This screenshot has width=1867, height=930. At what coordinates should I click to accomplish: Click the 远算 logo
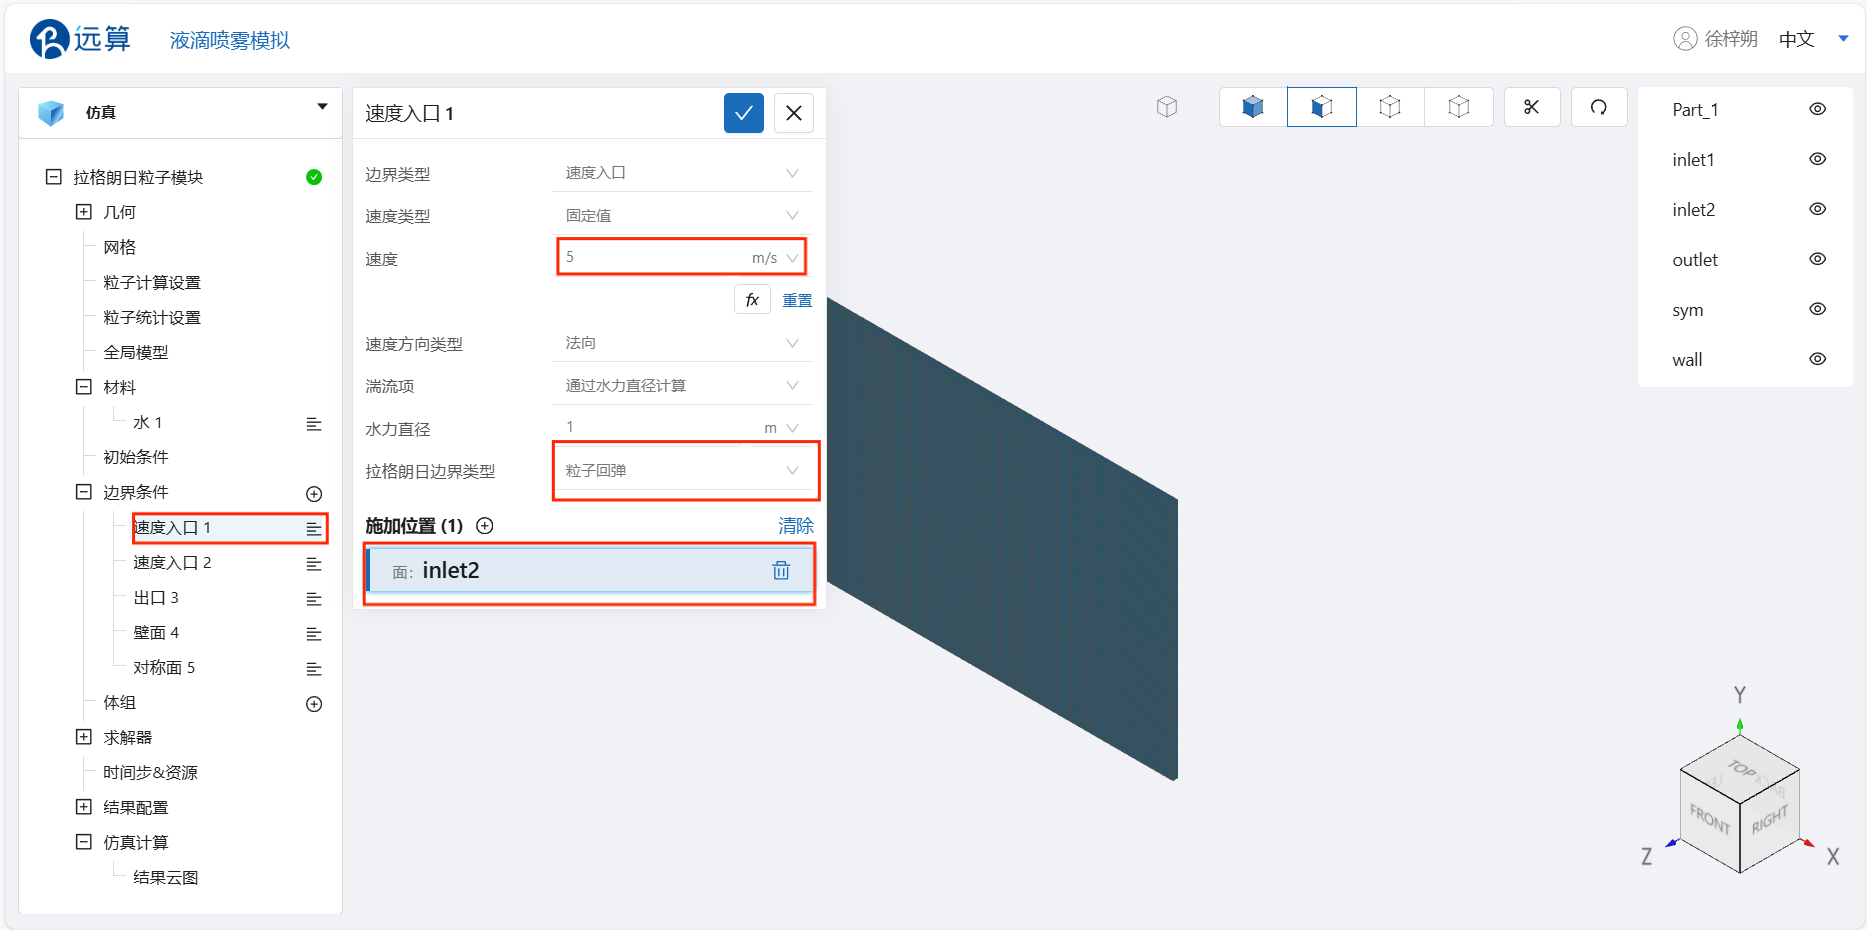80,39
